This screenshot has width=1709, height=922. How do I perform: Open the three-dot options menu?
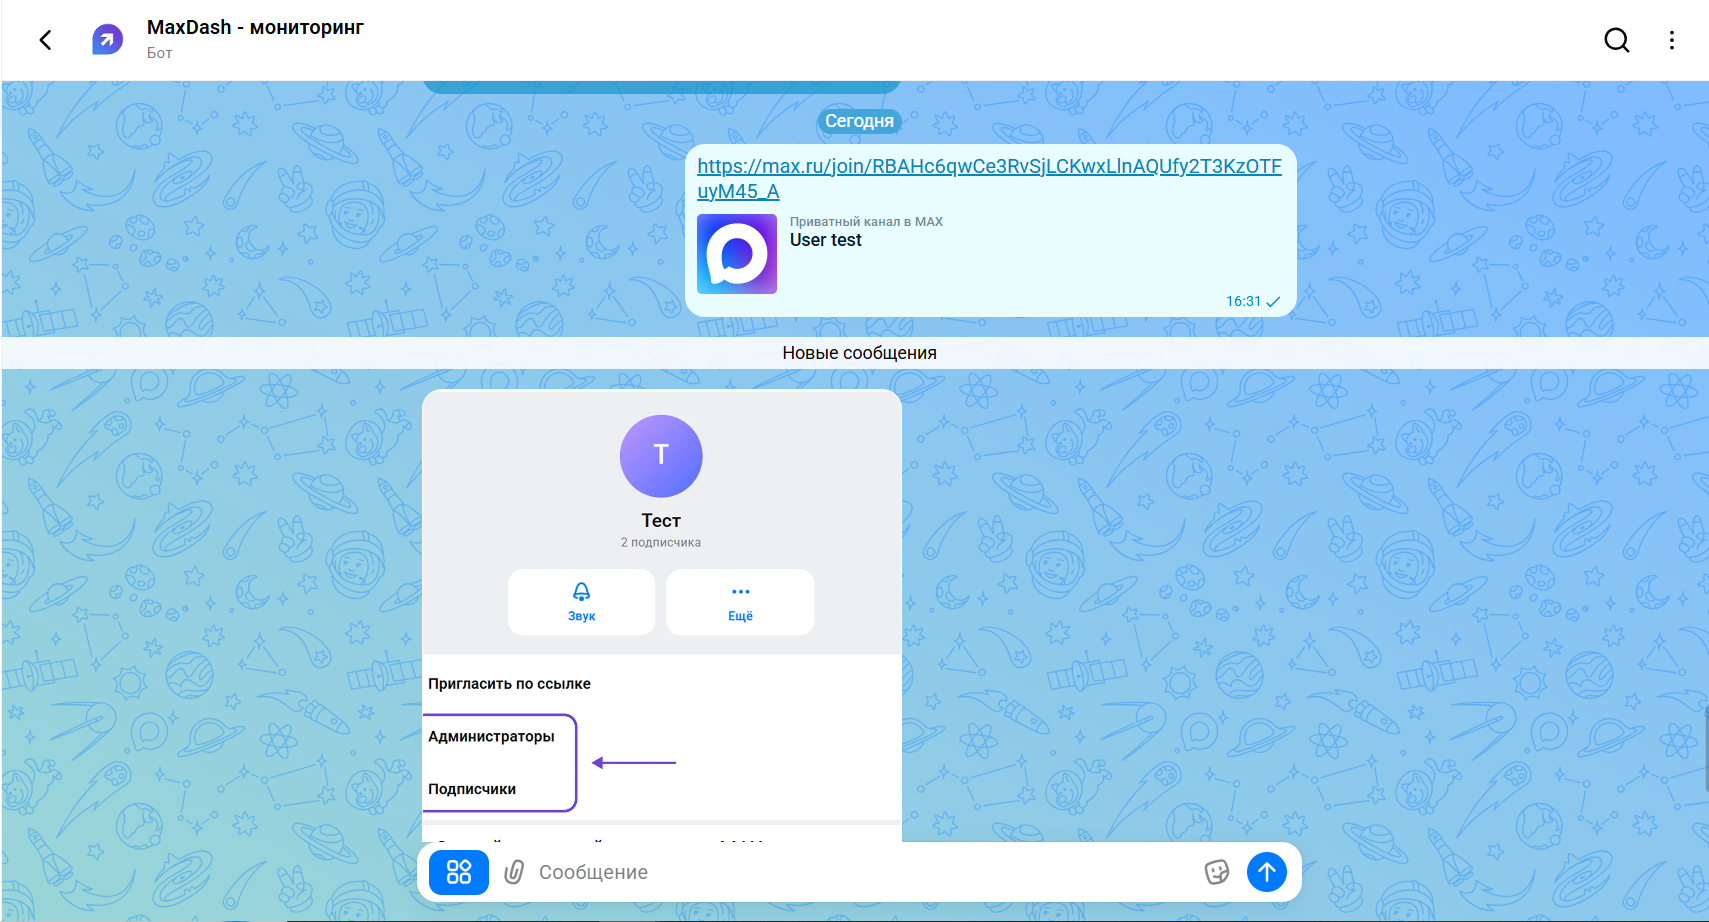(1671, 40)
